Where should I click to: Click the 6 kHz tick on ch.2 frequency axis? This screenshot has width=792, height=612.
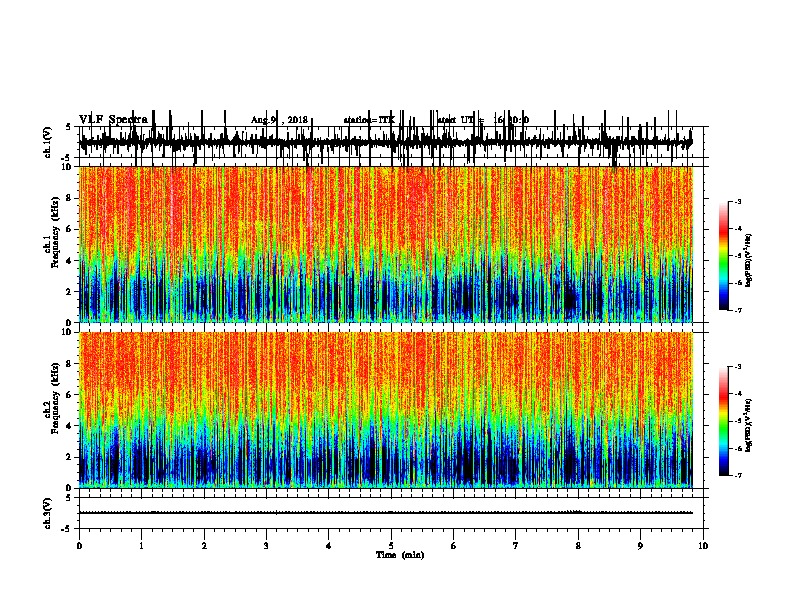point(70,395)
